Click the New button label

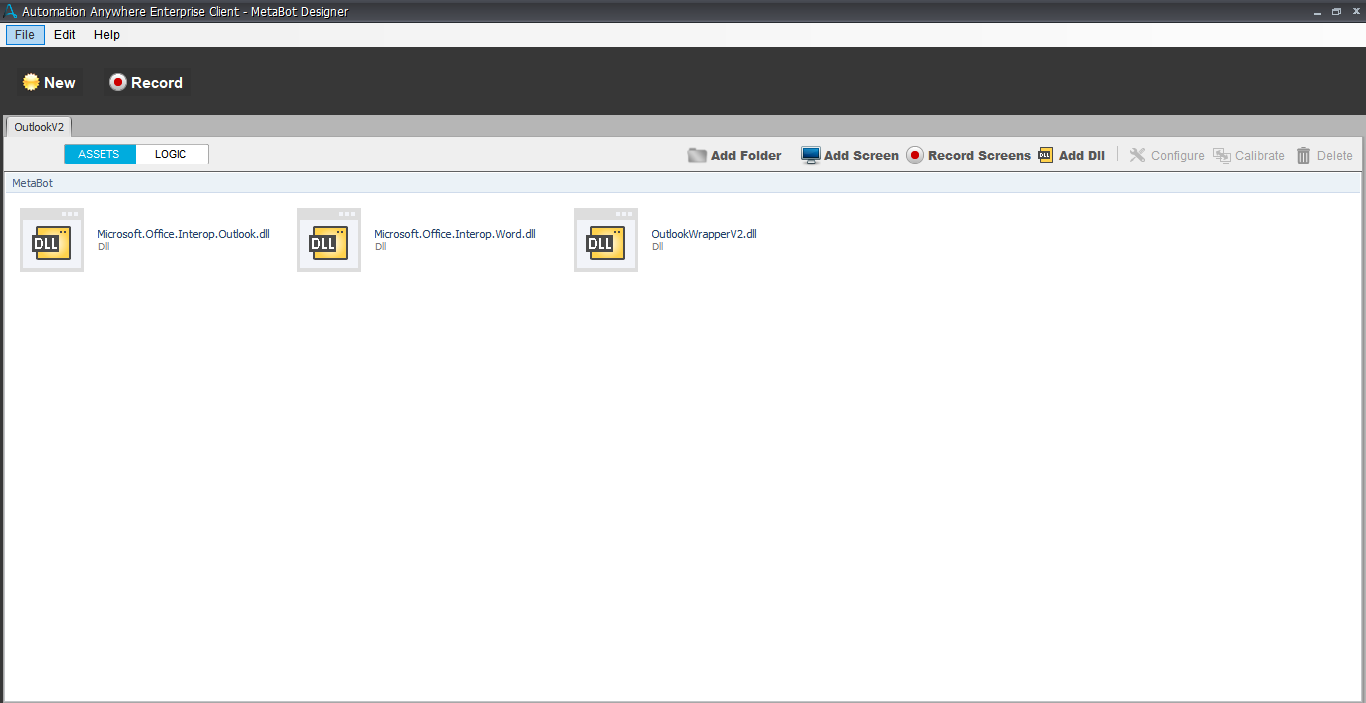60,83
